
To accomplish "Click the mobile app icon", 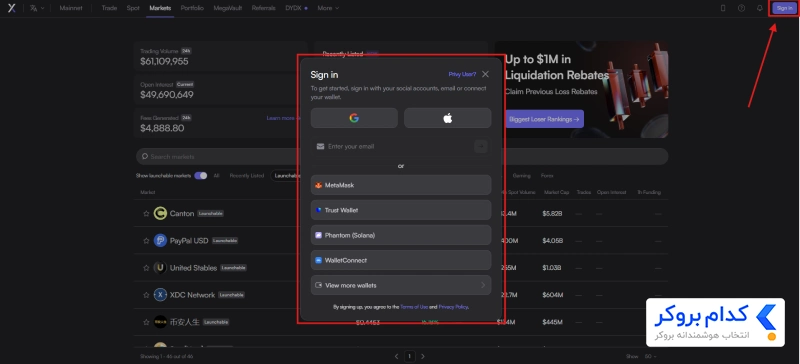I will [x=722, y=8].
